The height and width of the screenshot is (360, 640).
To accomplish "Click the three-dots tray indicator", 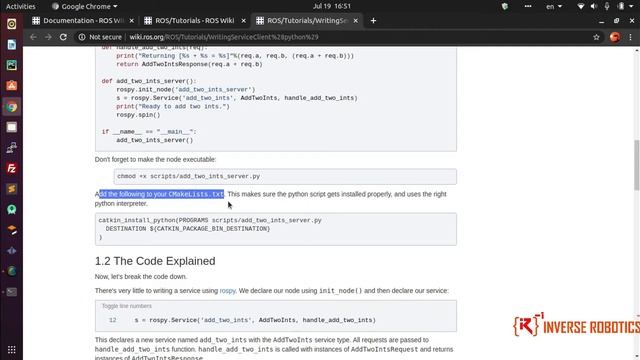I will [x=528, y=6].
